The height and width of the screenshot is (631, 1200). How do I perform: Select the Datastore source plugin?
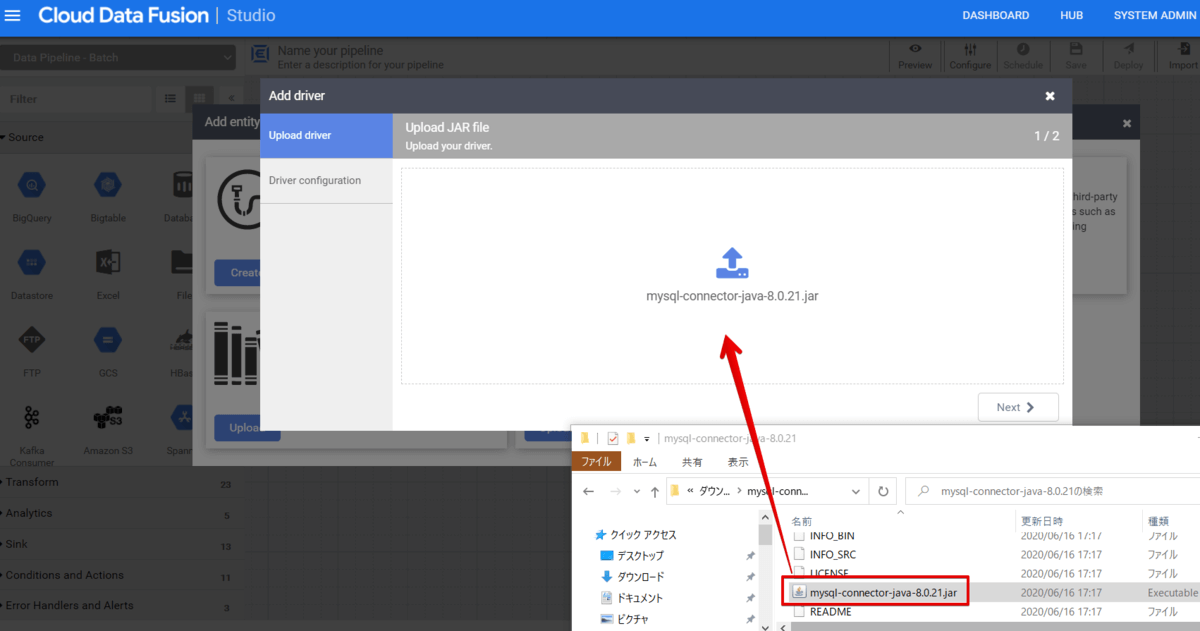[32, 273]
